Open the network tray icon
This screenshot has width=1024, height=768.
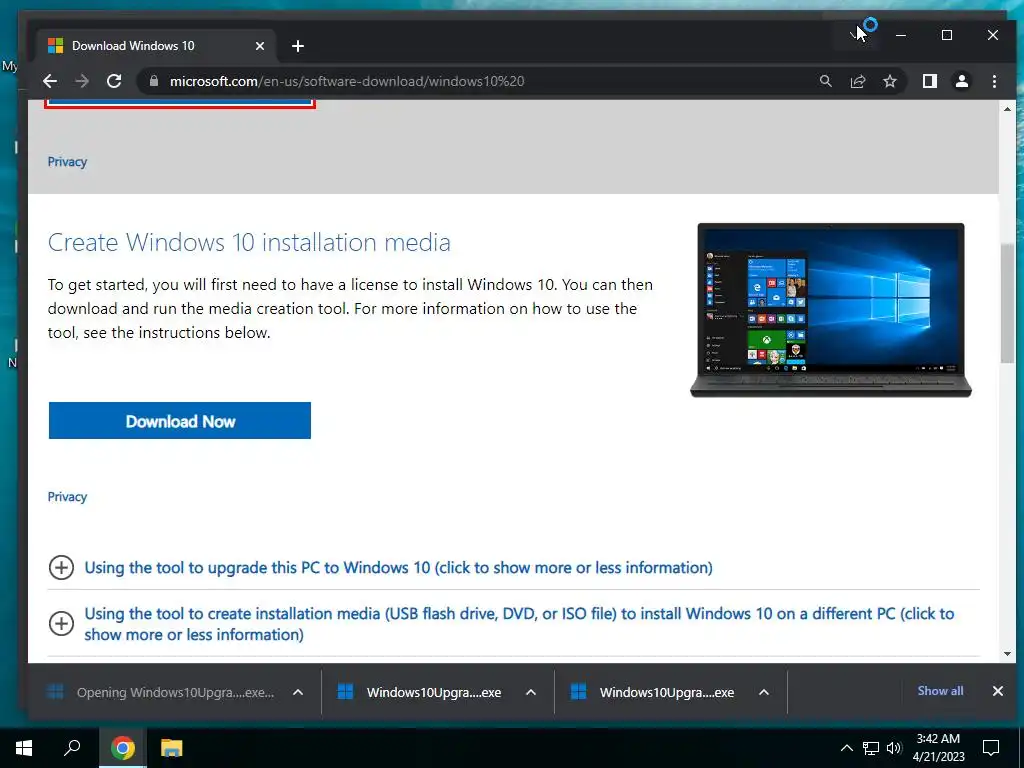pos(871,748)
